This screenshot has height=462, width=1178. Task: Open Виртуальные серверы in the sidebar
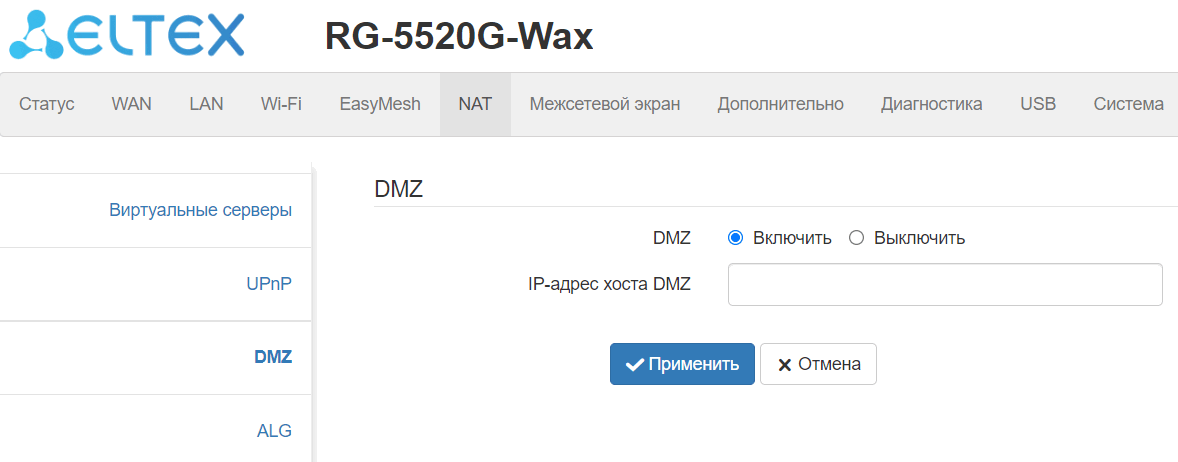click(200, 211)
